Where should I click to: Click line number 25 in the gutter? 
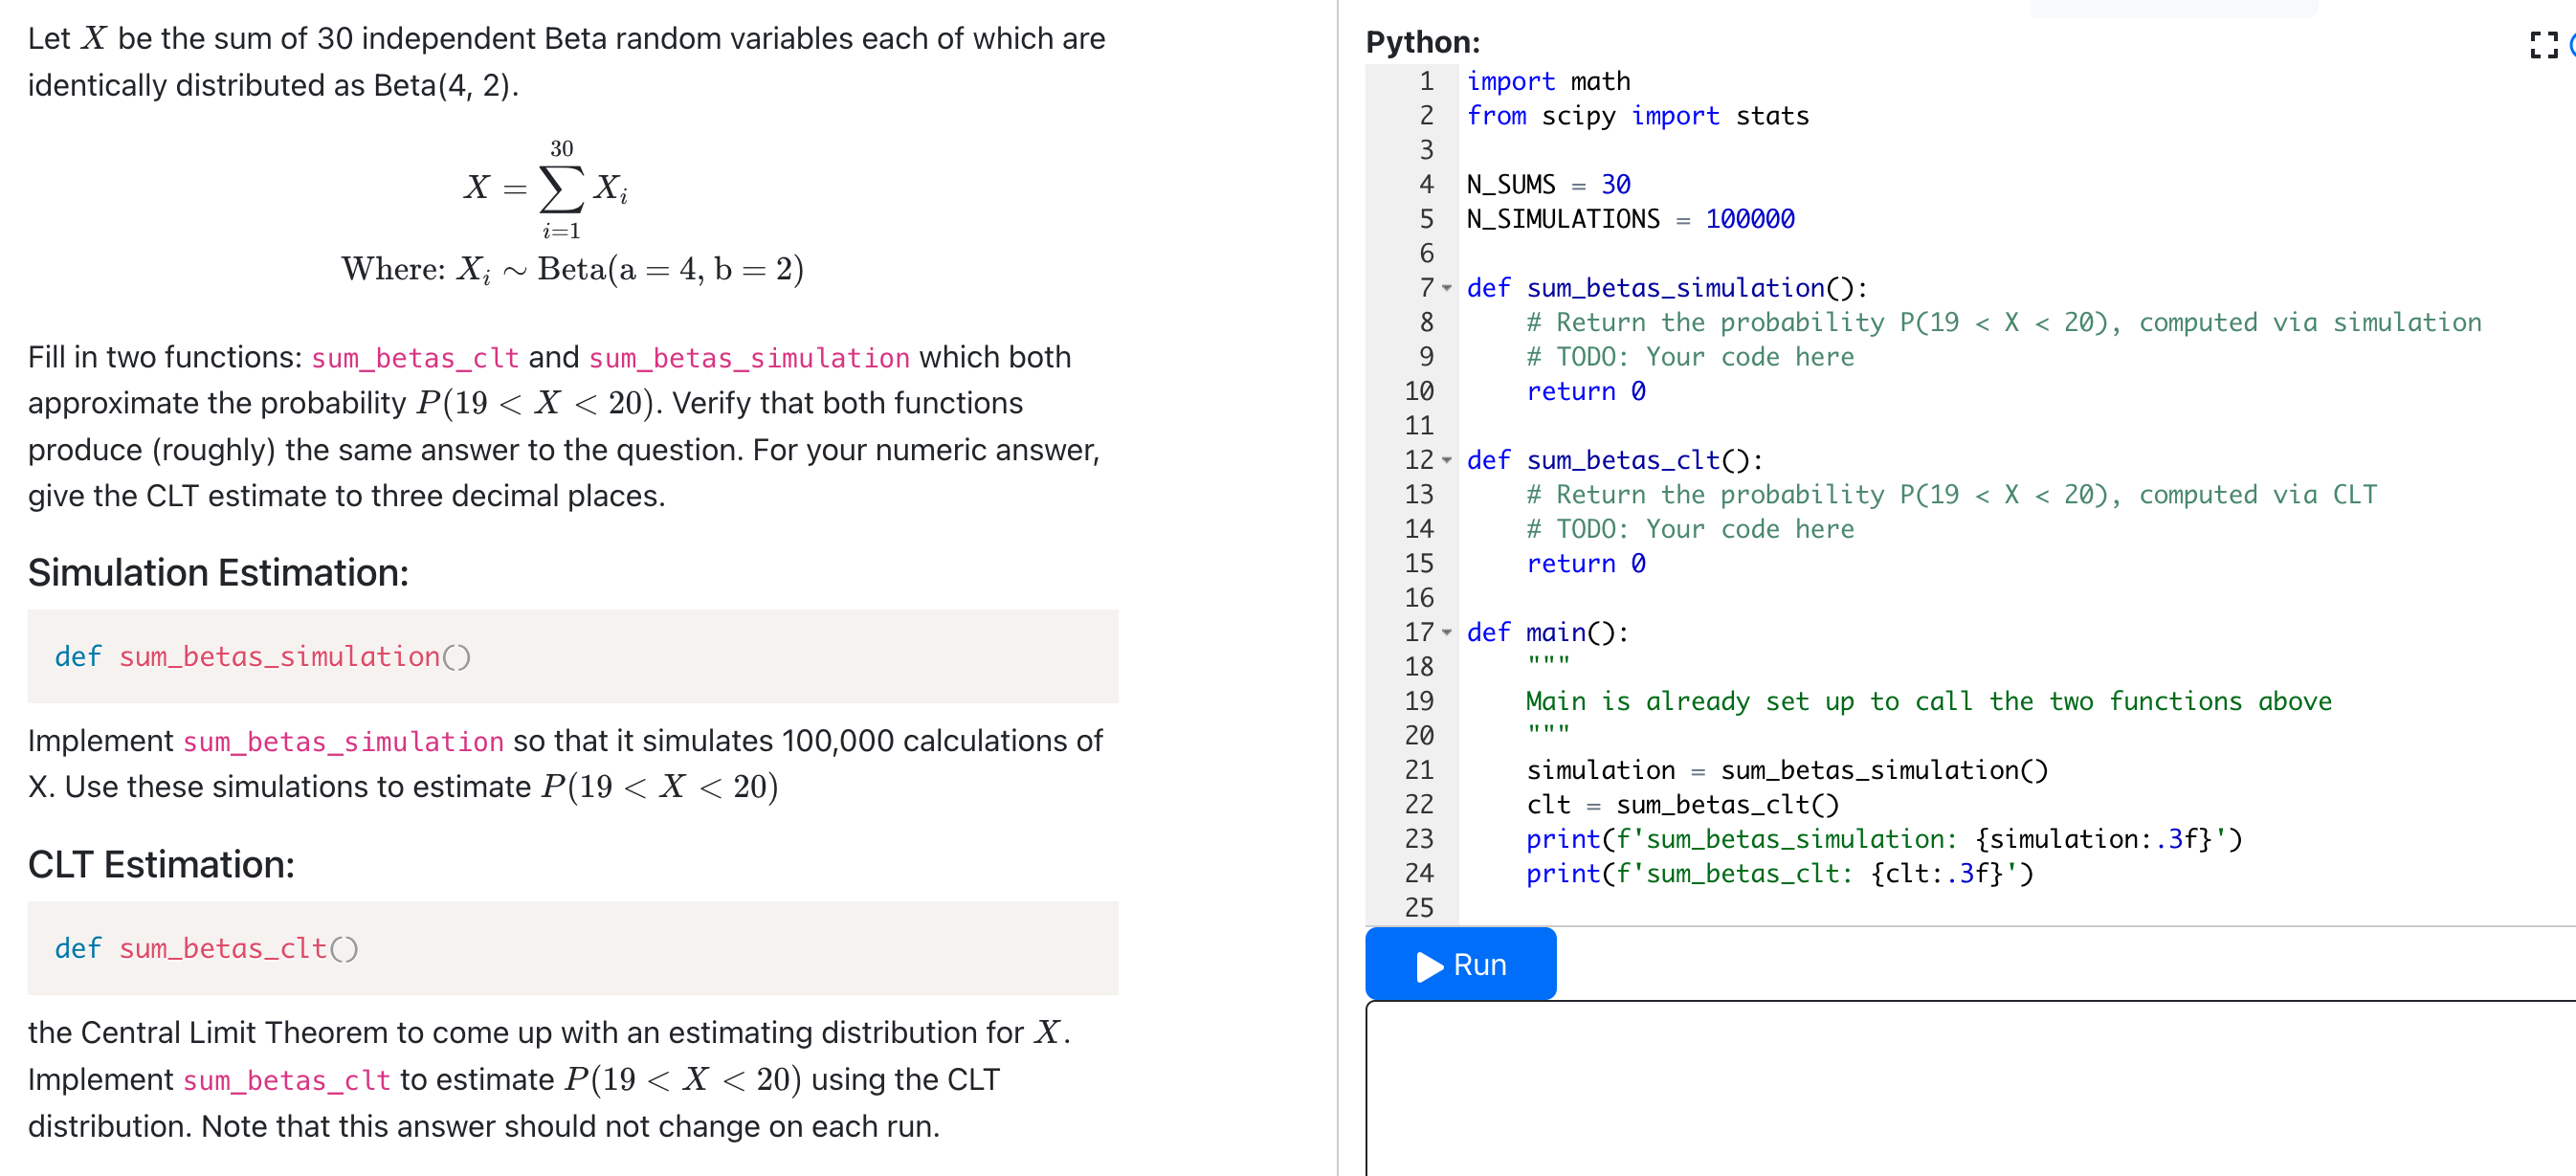point(1418,908)
